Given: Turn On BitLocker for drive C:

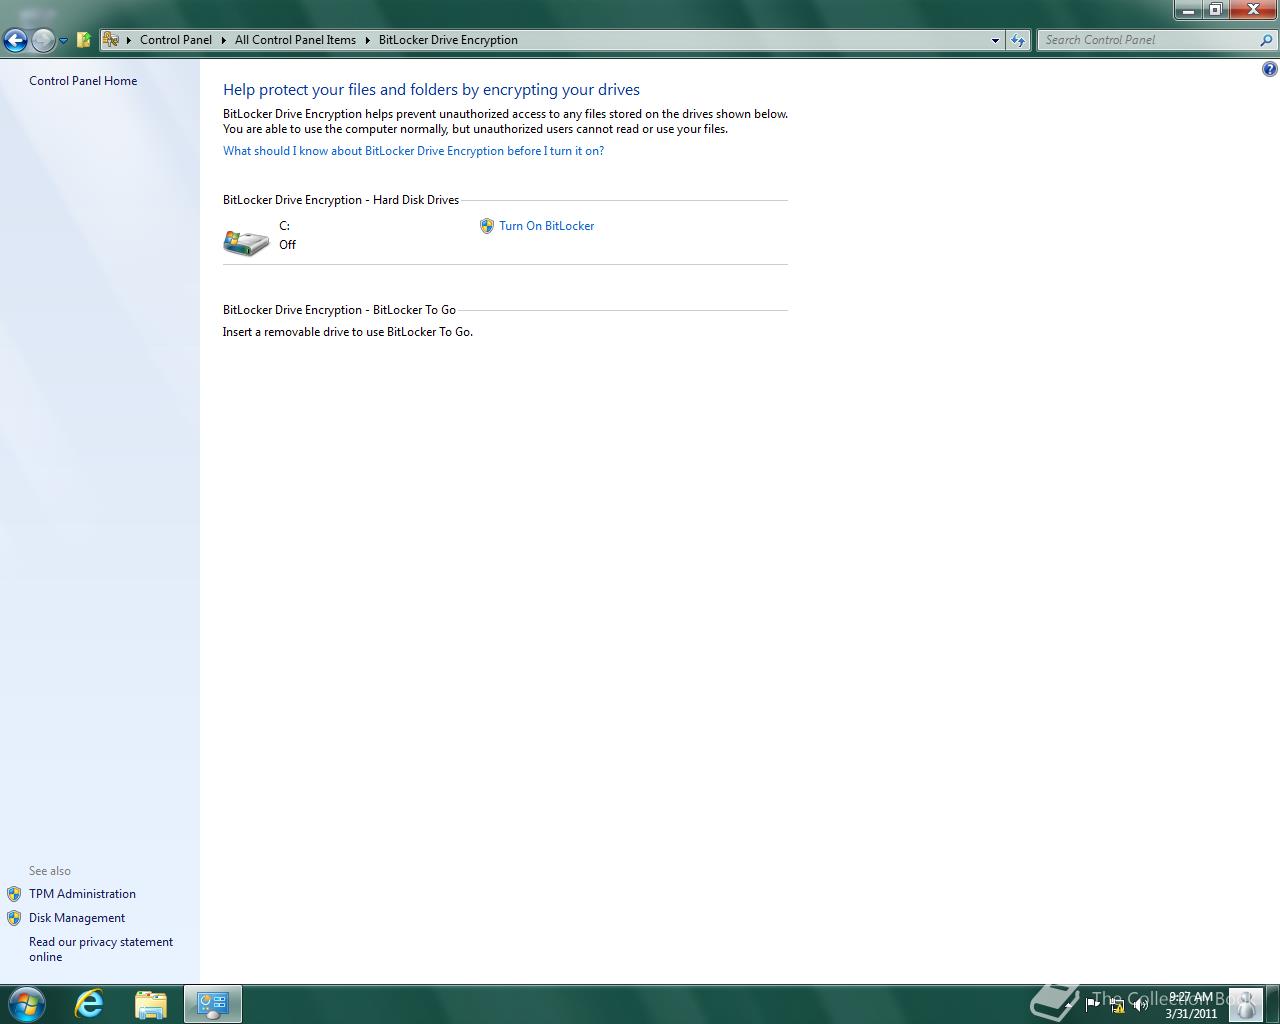Looking at the screenshot, I should point(546,226).
